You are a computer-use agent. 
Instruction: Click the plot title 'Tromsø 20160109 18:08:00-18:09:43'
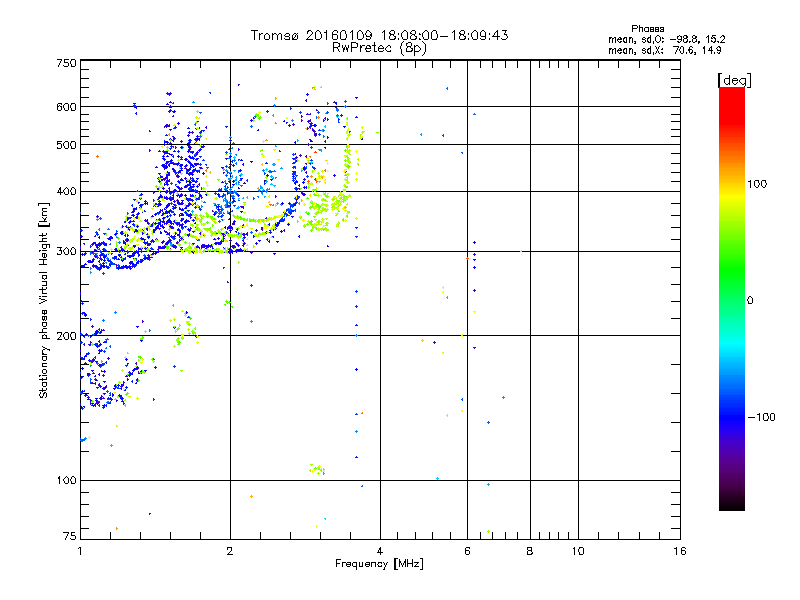coord(379,35)
